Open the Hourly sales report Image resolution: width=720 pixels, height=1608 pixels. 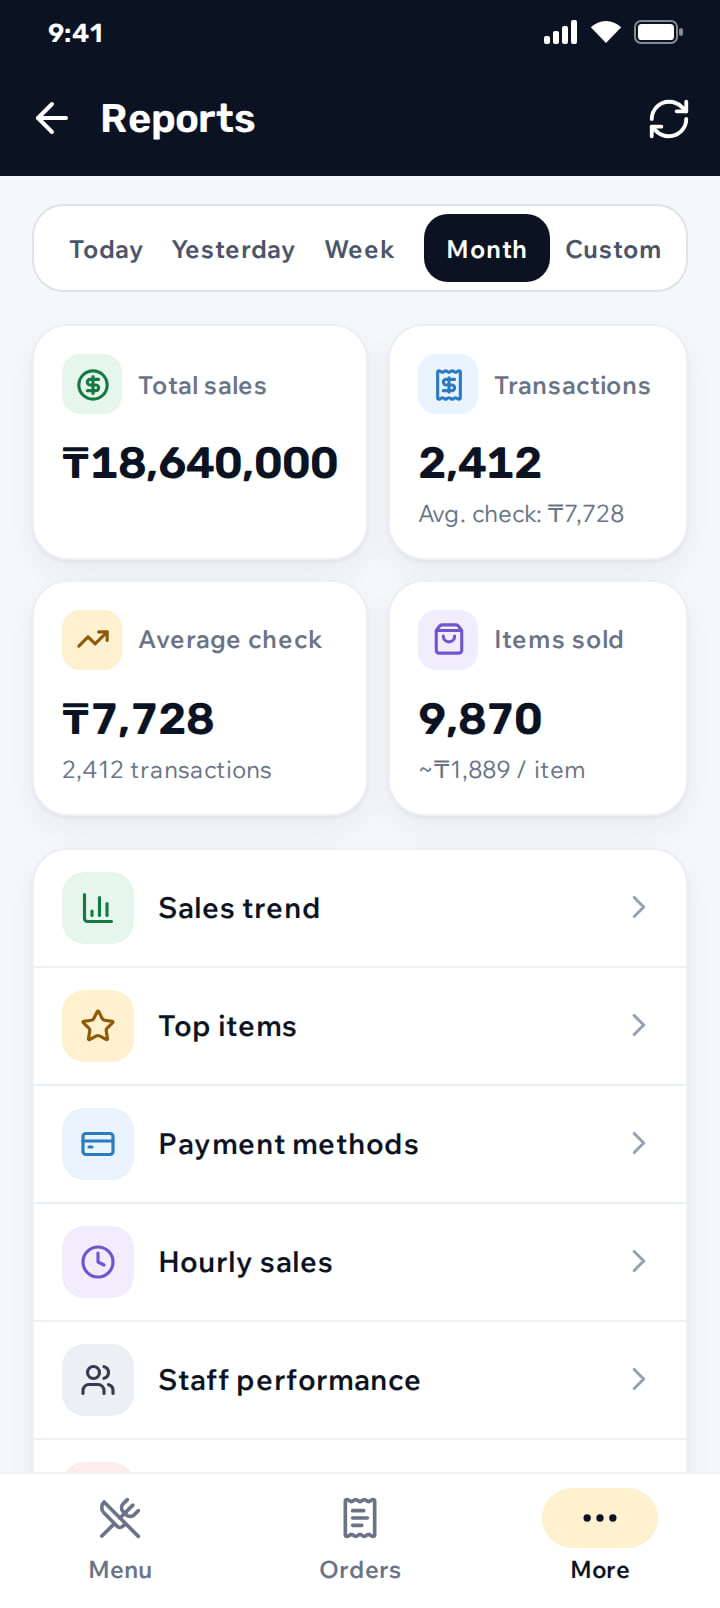(x=360, y=1262)
